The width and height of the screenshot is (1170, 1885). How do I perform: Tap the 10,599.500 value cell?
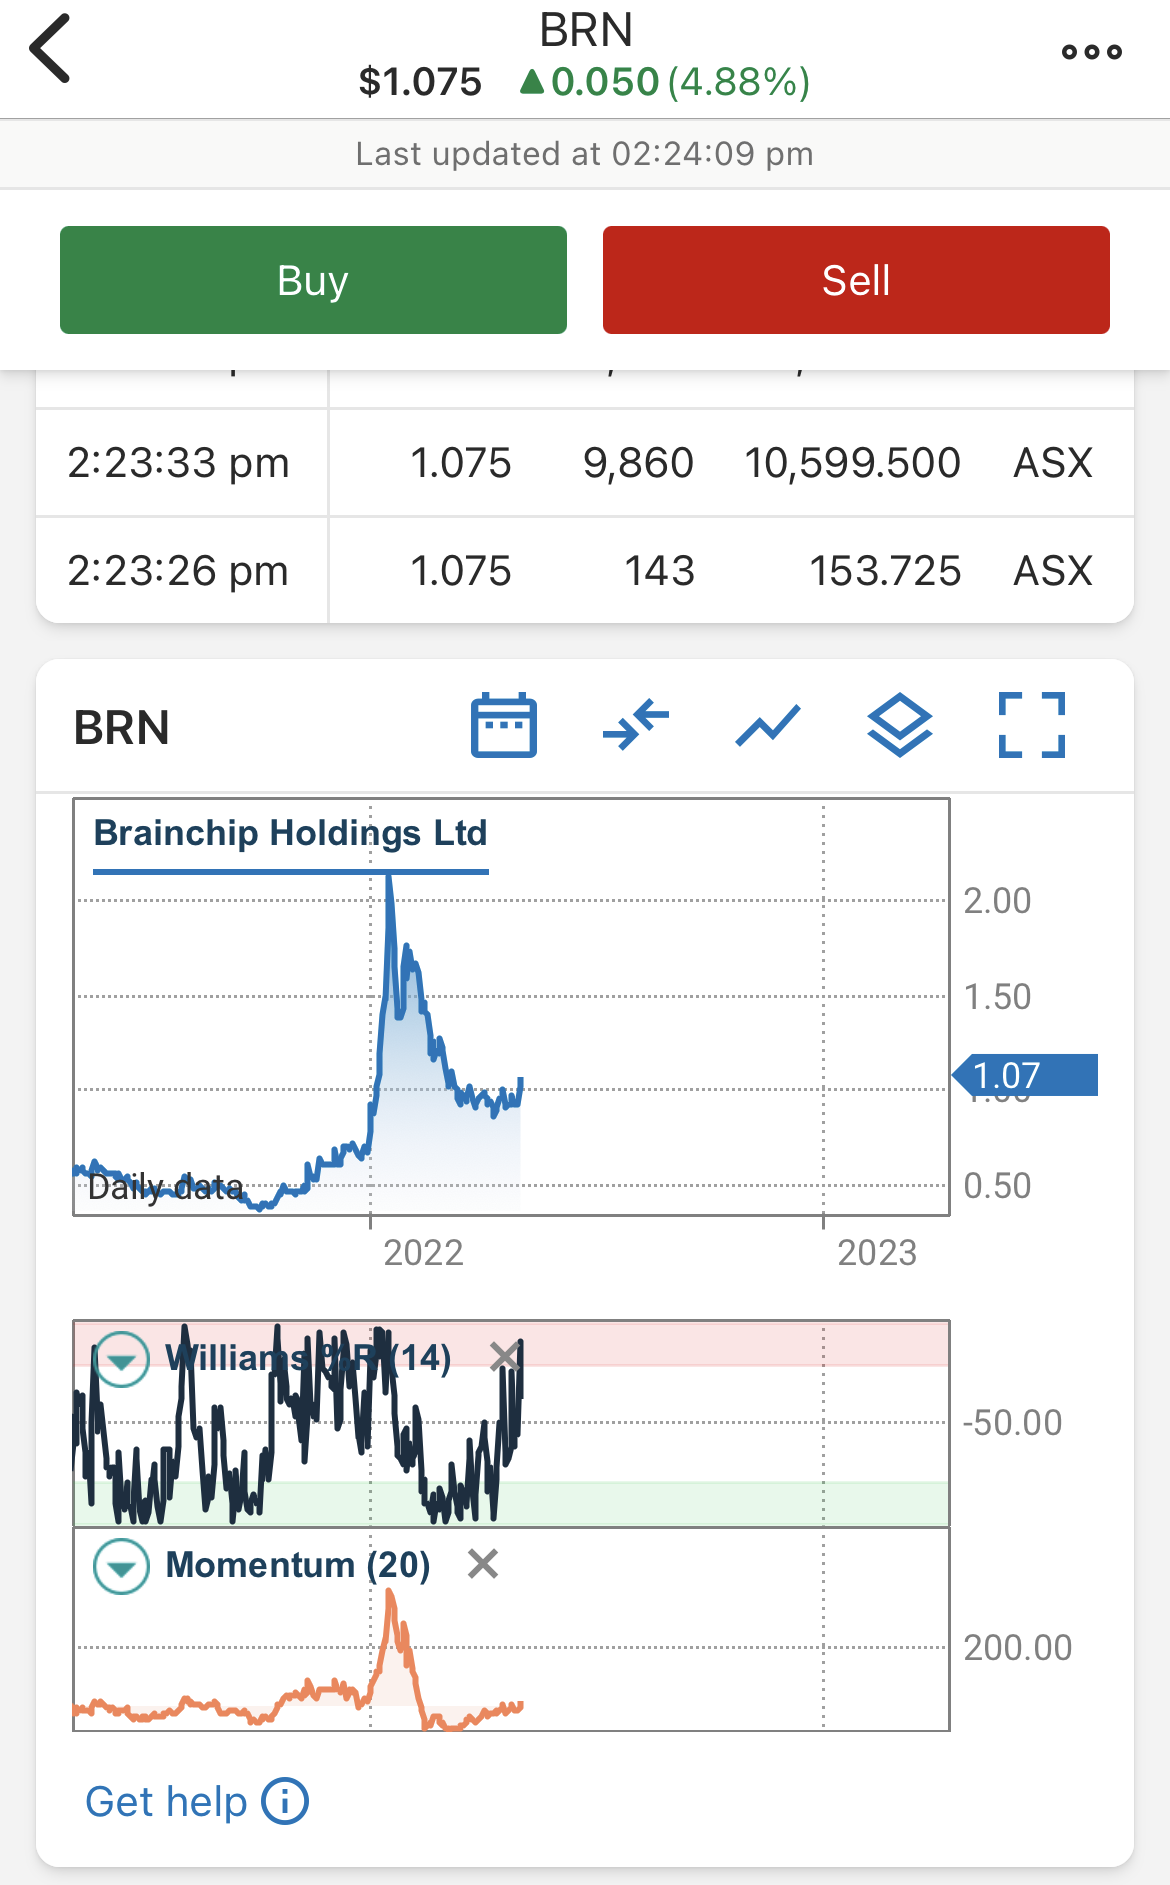(x=852, y=463)
